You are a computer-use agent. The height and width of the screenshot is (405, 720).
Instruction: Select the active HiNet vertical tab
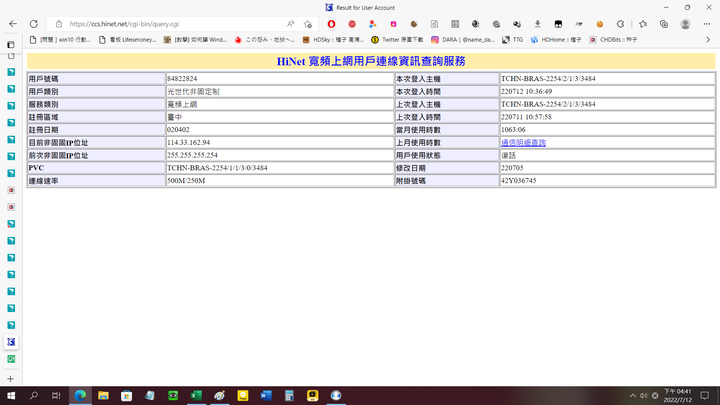tap(11, 342)
